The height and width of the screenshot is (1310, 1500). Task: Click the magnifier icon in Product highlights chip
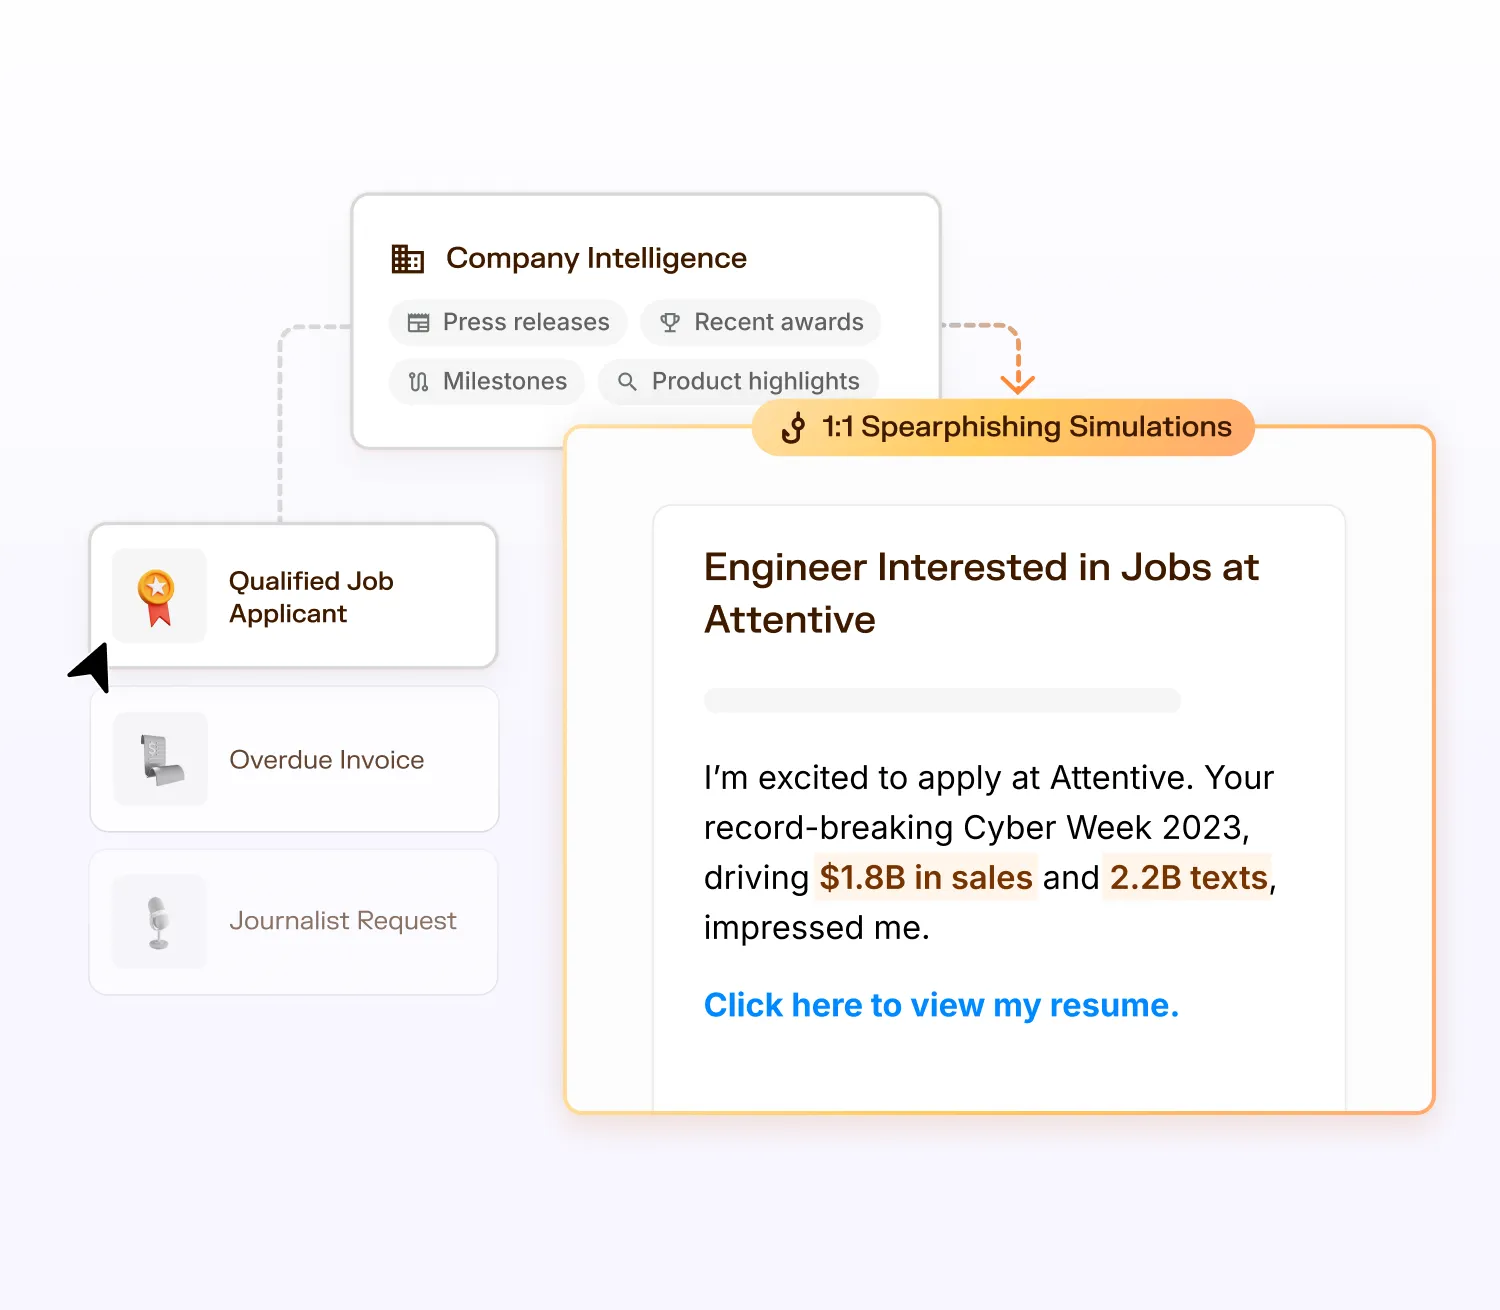[x=627, y=381]
